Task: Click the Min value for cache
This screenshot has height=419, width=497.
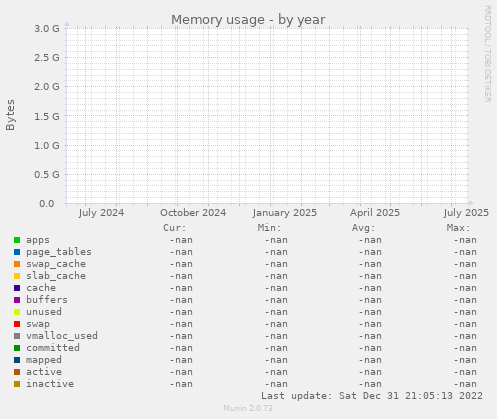Action: 276,288
